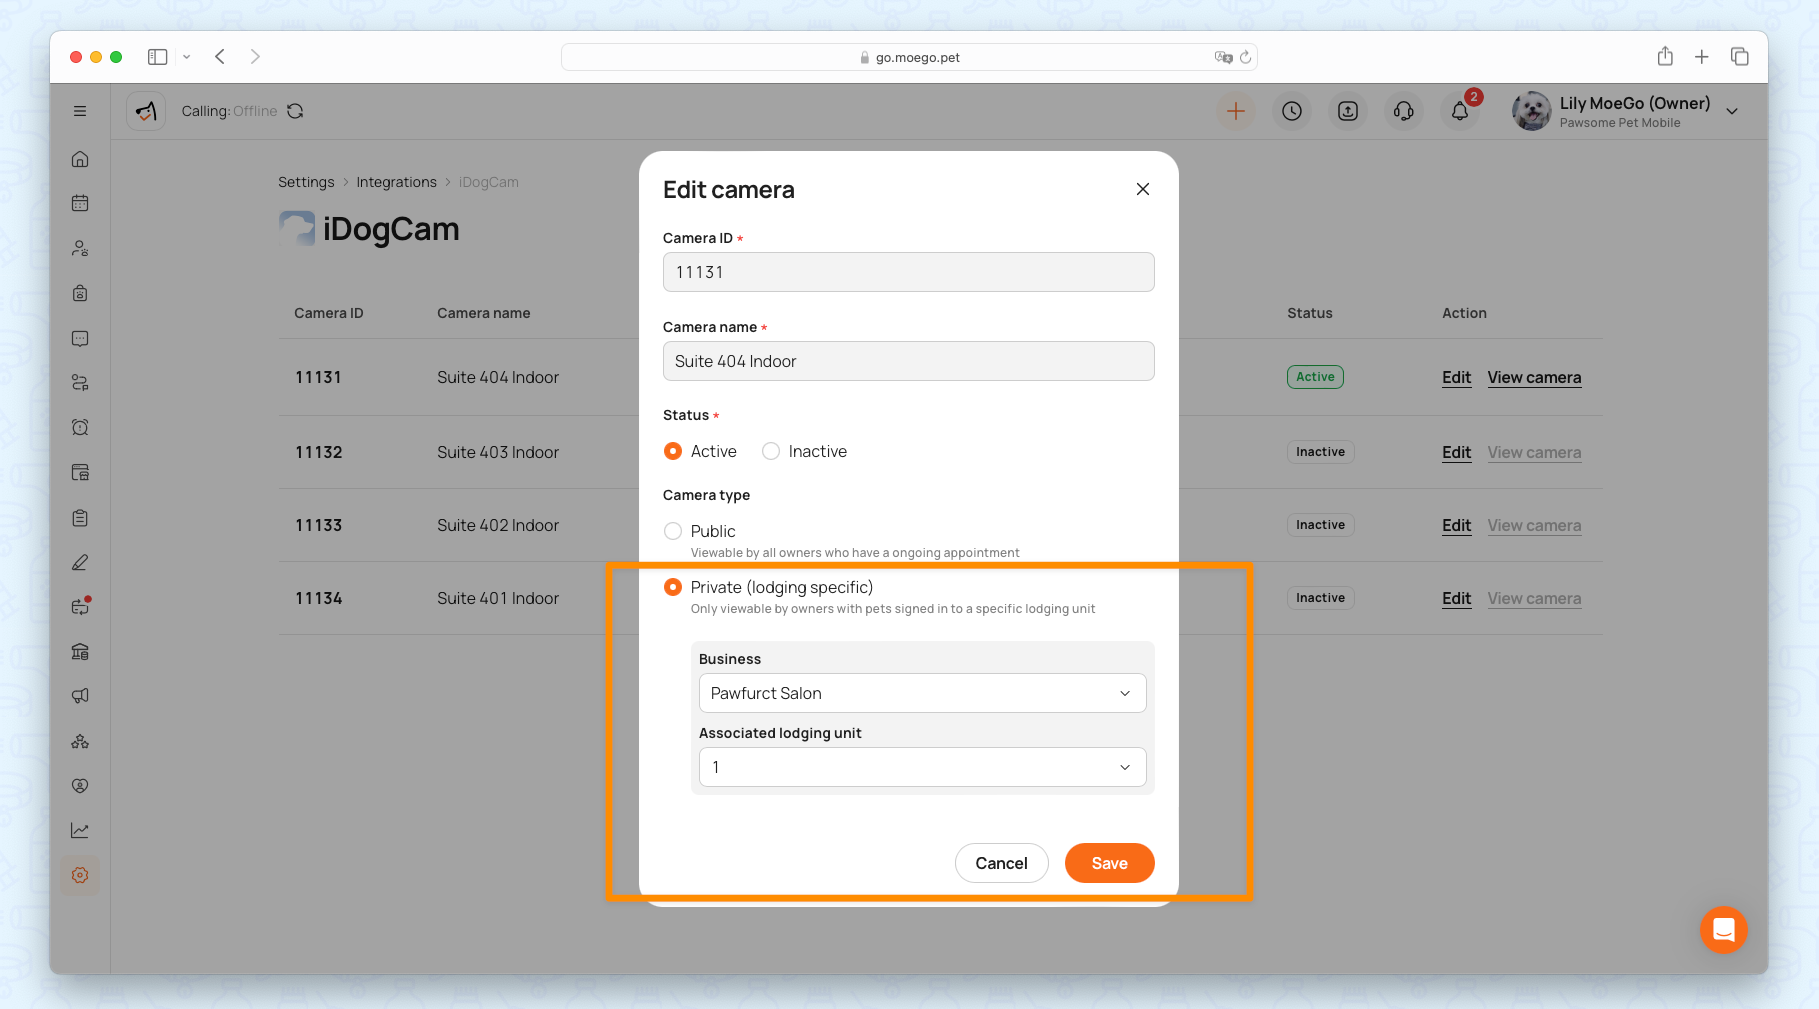Click into the Camera name input field
The width and height of the screenshot is (1819, 1009).
[908, 361]
